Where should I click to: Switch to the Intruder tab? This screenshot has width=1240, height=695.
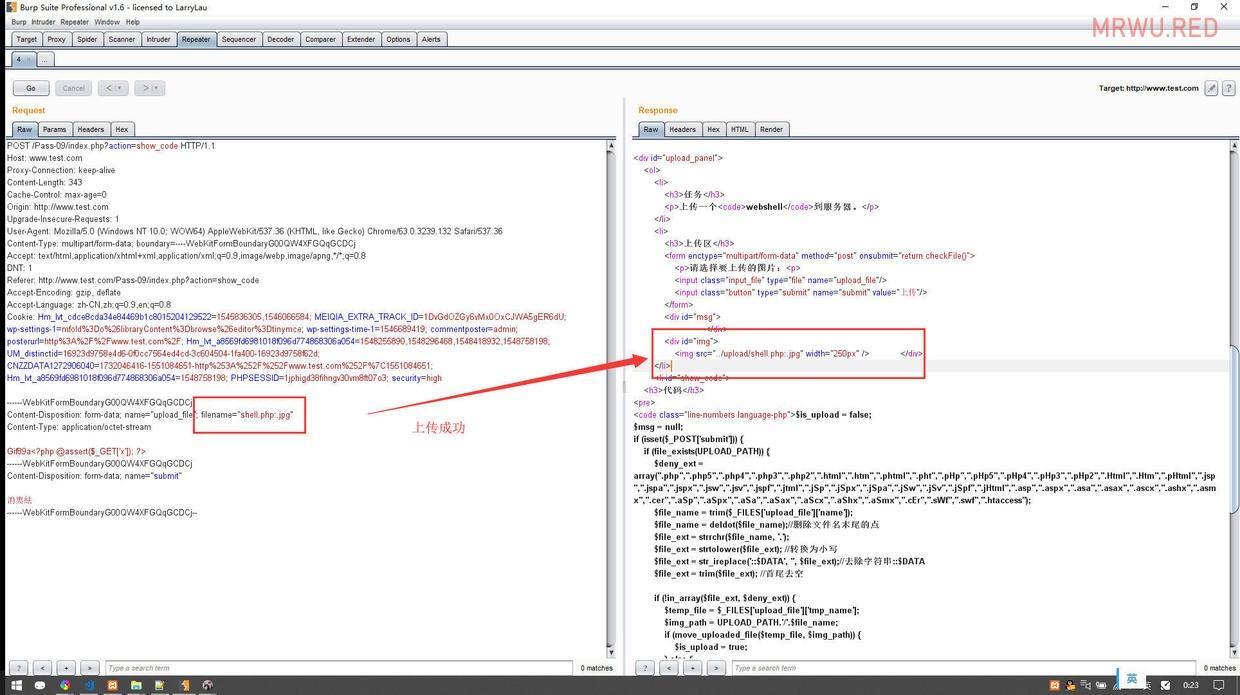pos(158,40)
